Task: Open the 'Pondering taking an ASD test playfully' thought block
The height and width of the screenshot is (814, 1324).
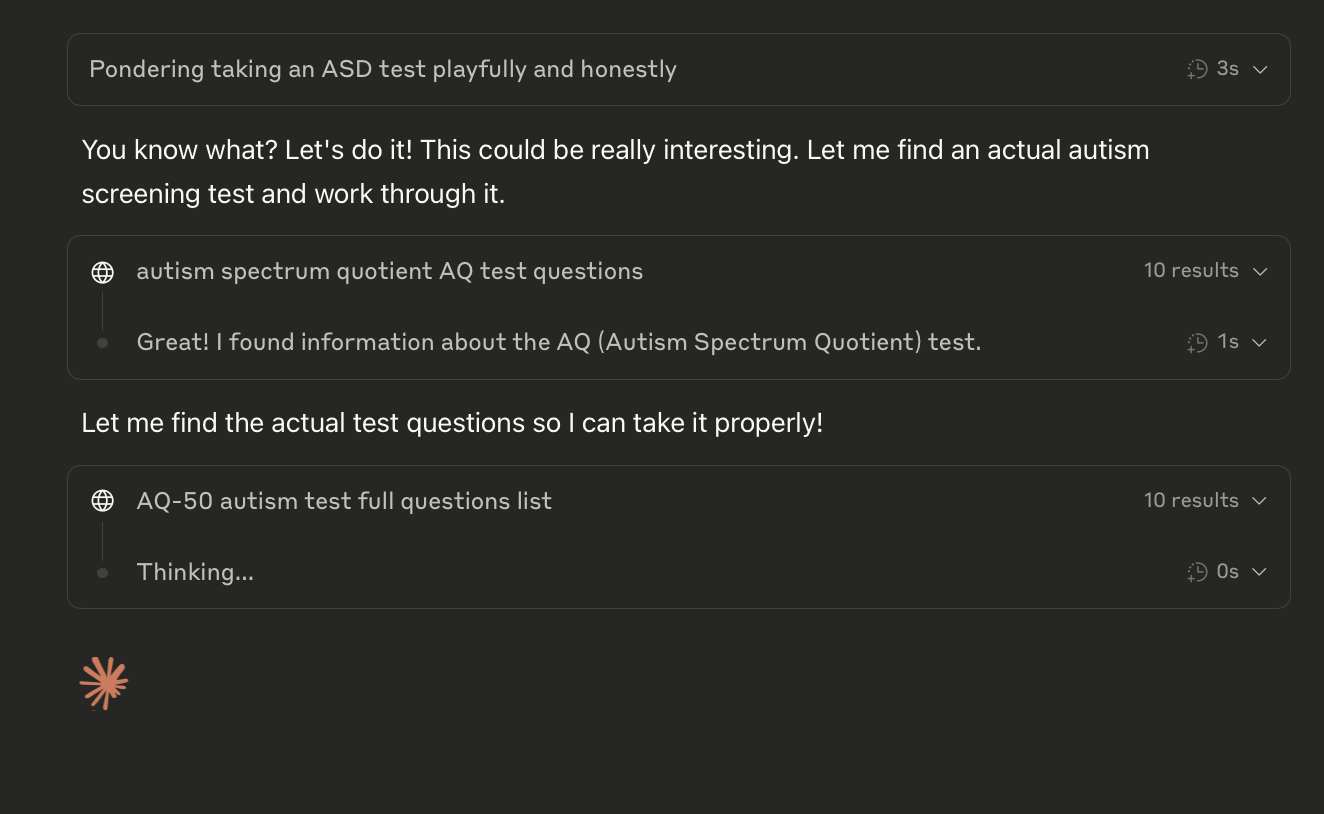Action: (678, 70)
